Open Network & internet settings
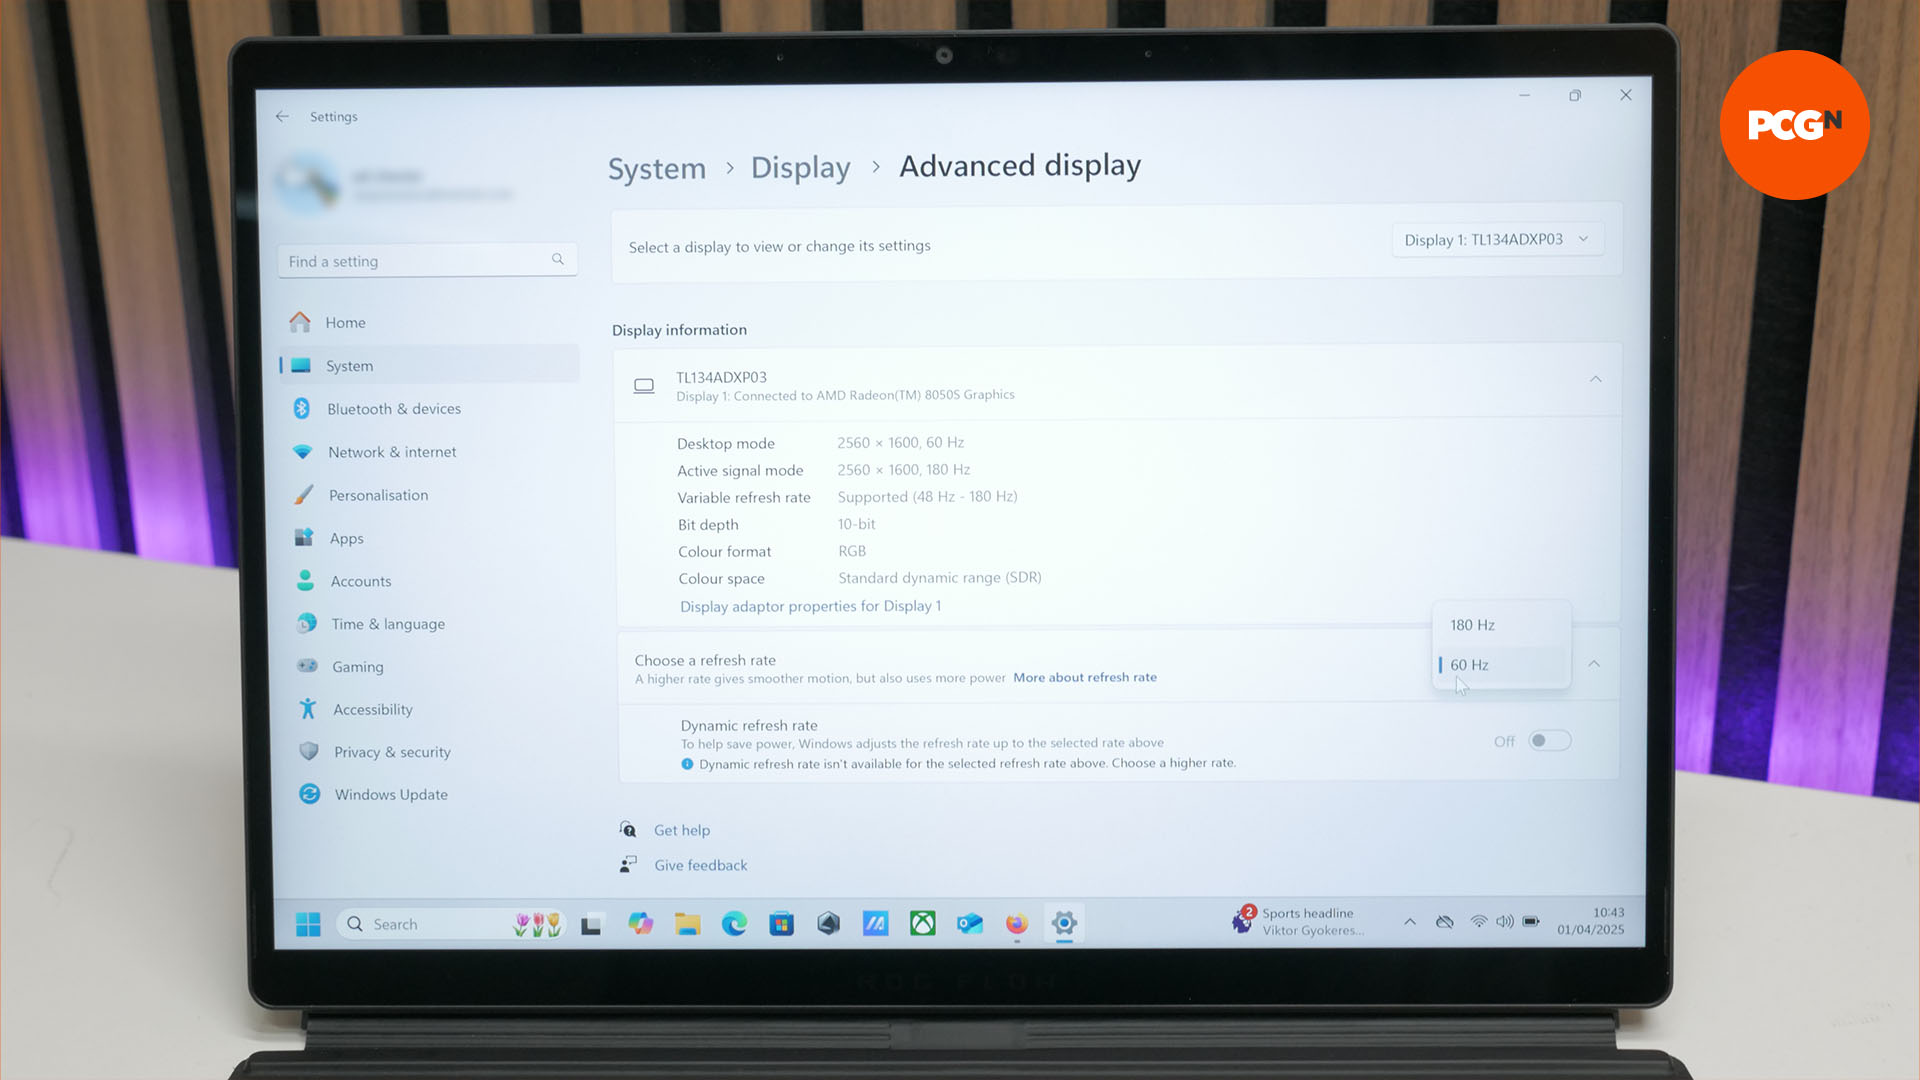 coord(392,451)
